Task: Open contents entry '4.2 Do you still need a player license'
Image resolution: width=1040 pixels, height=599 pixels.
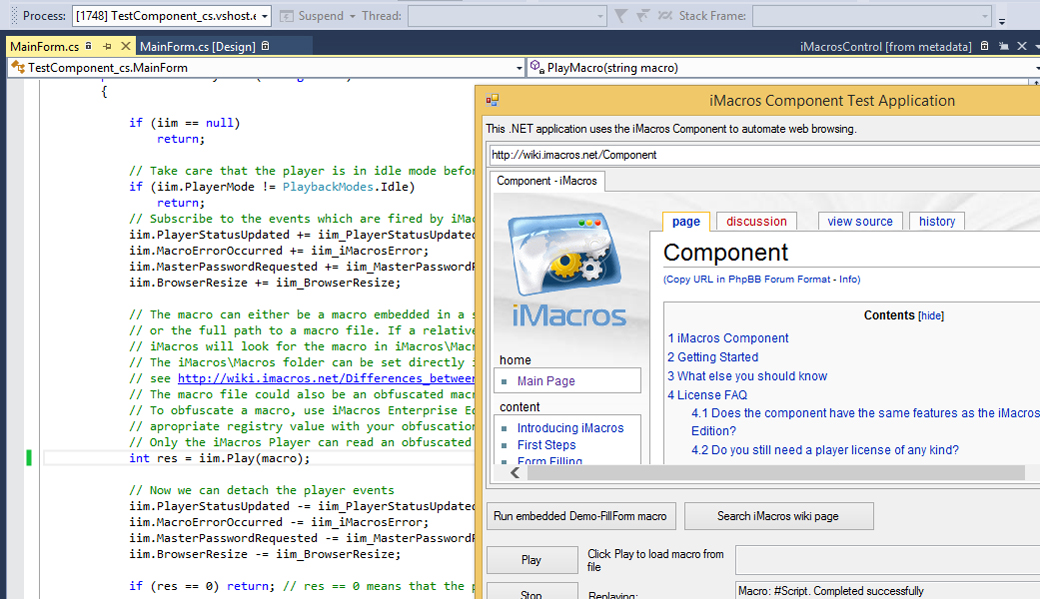Action: (x=825, y=450)
